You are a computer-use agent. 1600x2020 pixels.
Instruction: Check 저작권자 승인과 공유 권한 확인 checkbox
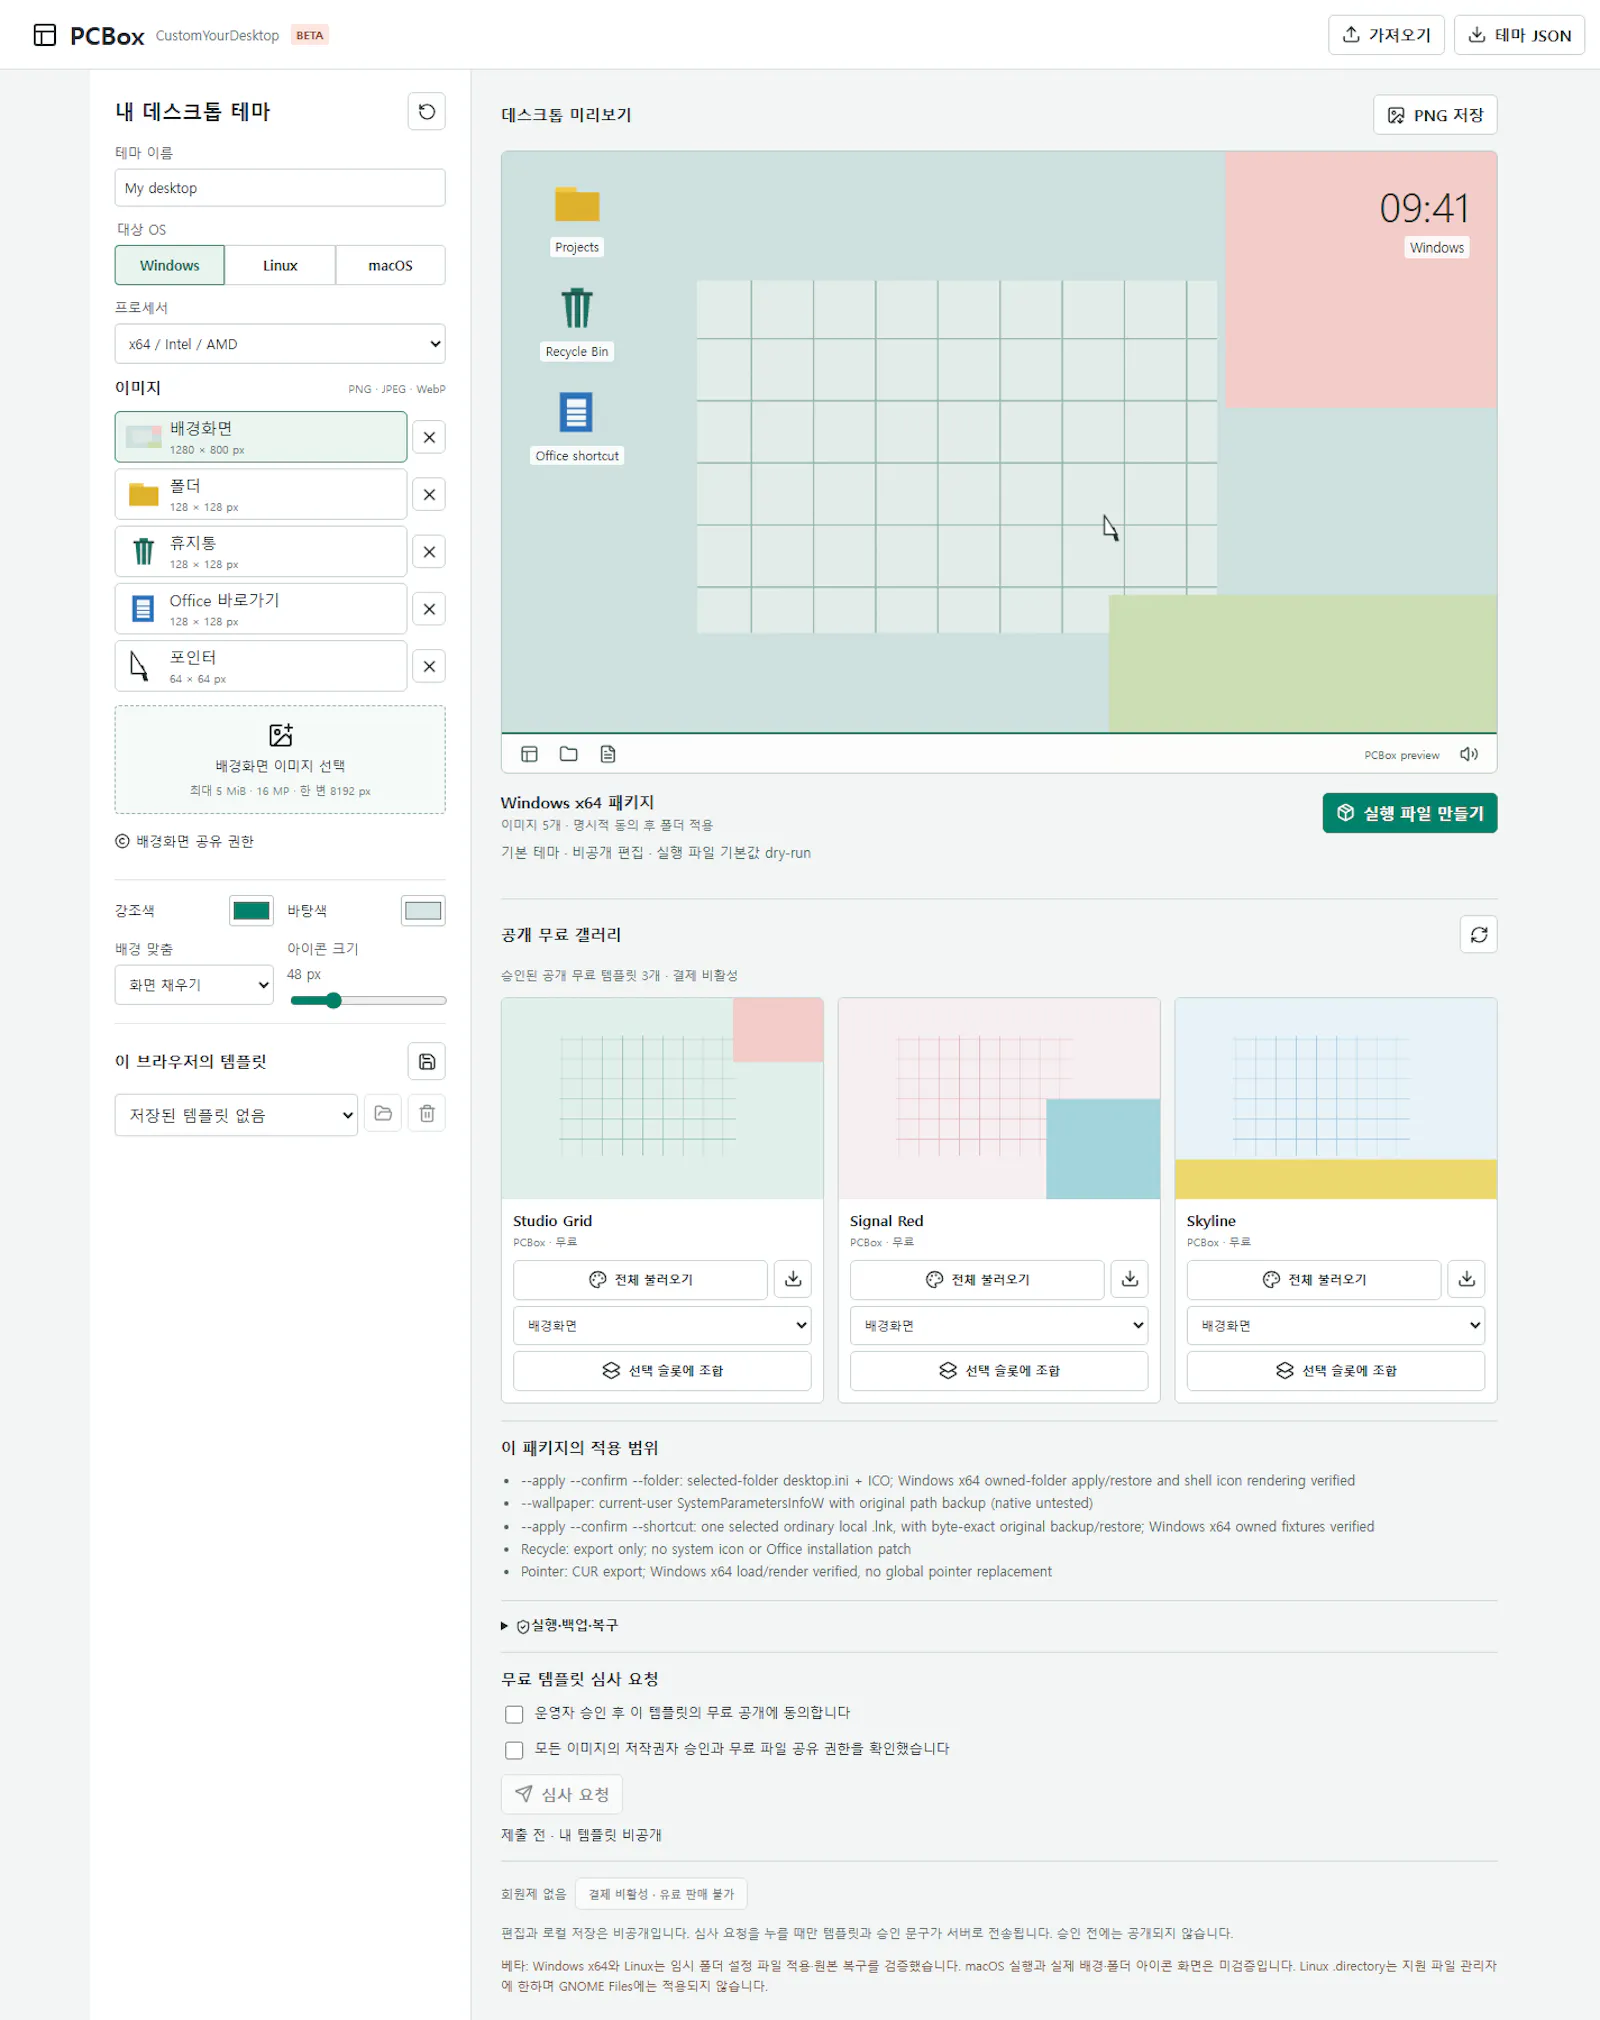point(514,1750)
